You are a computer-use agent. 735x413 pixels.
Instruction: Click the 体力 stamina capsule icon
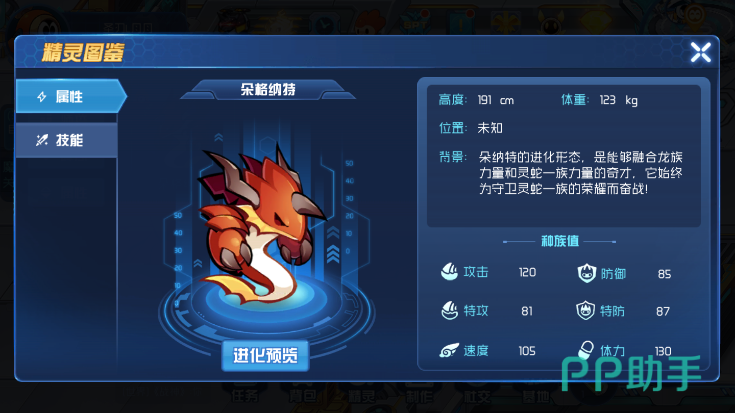(x=585, y=350)
